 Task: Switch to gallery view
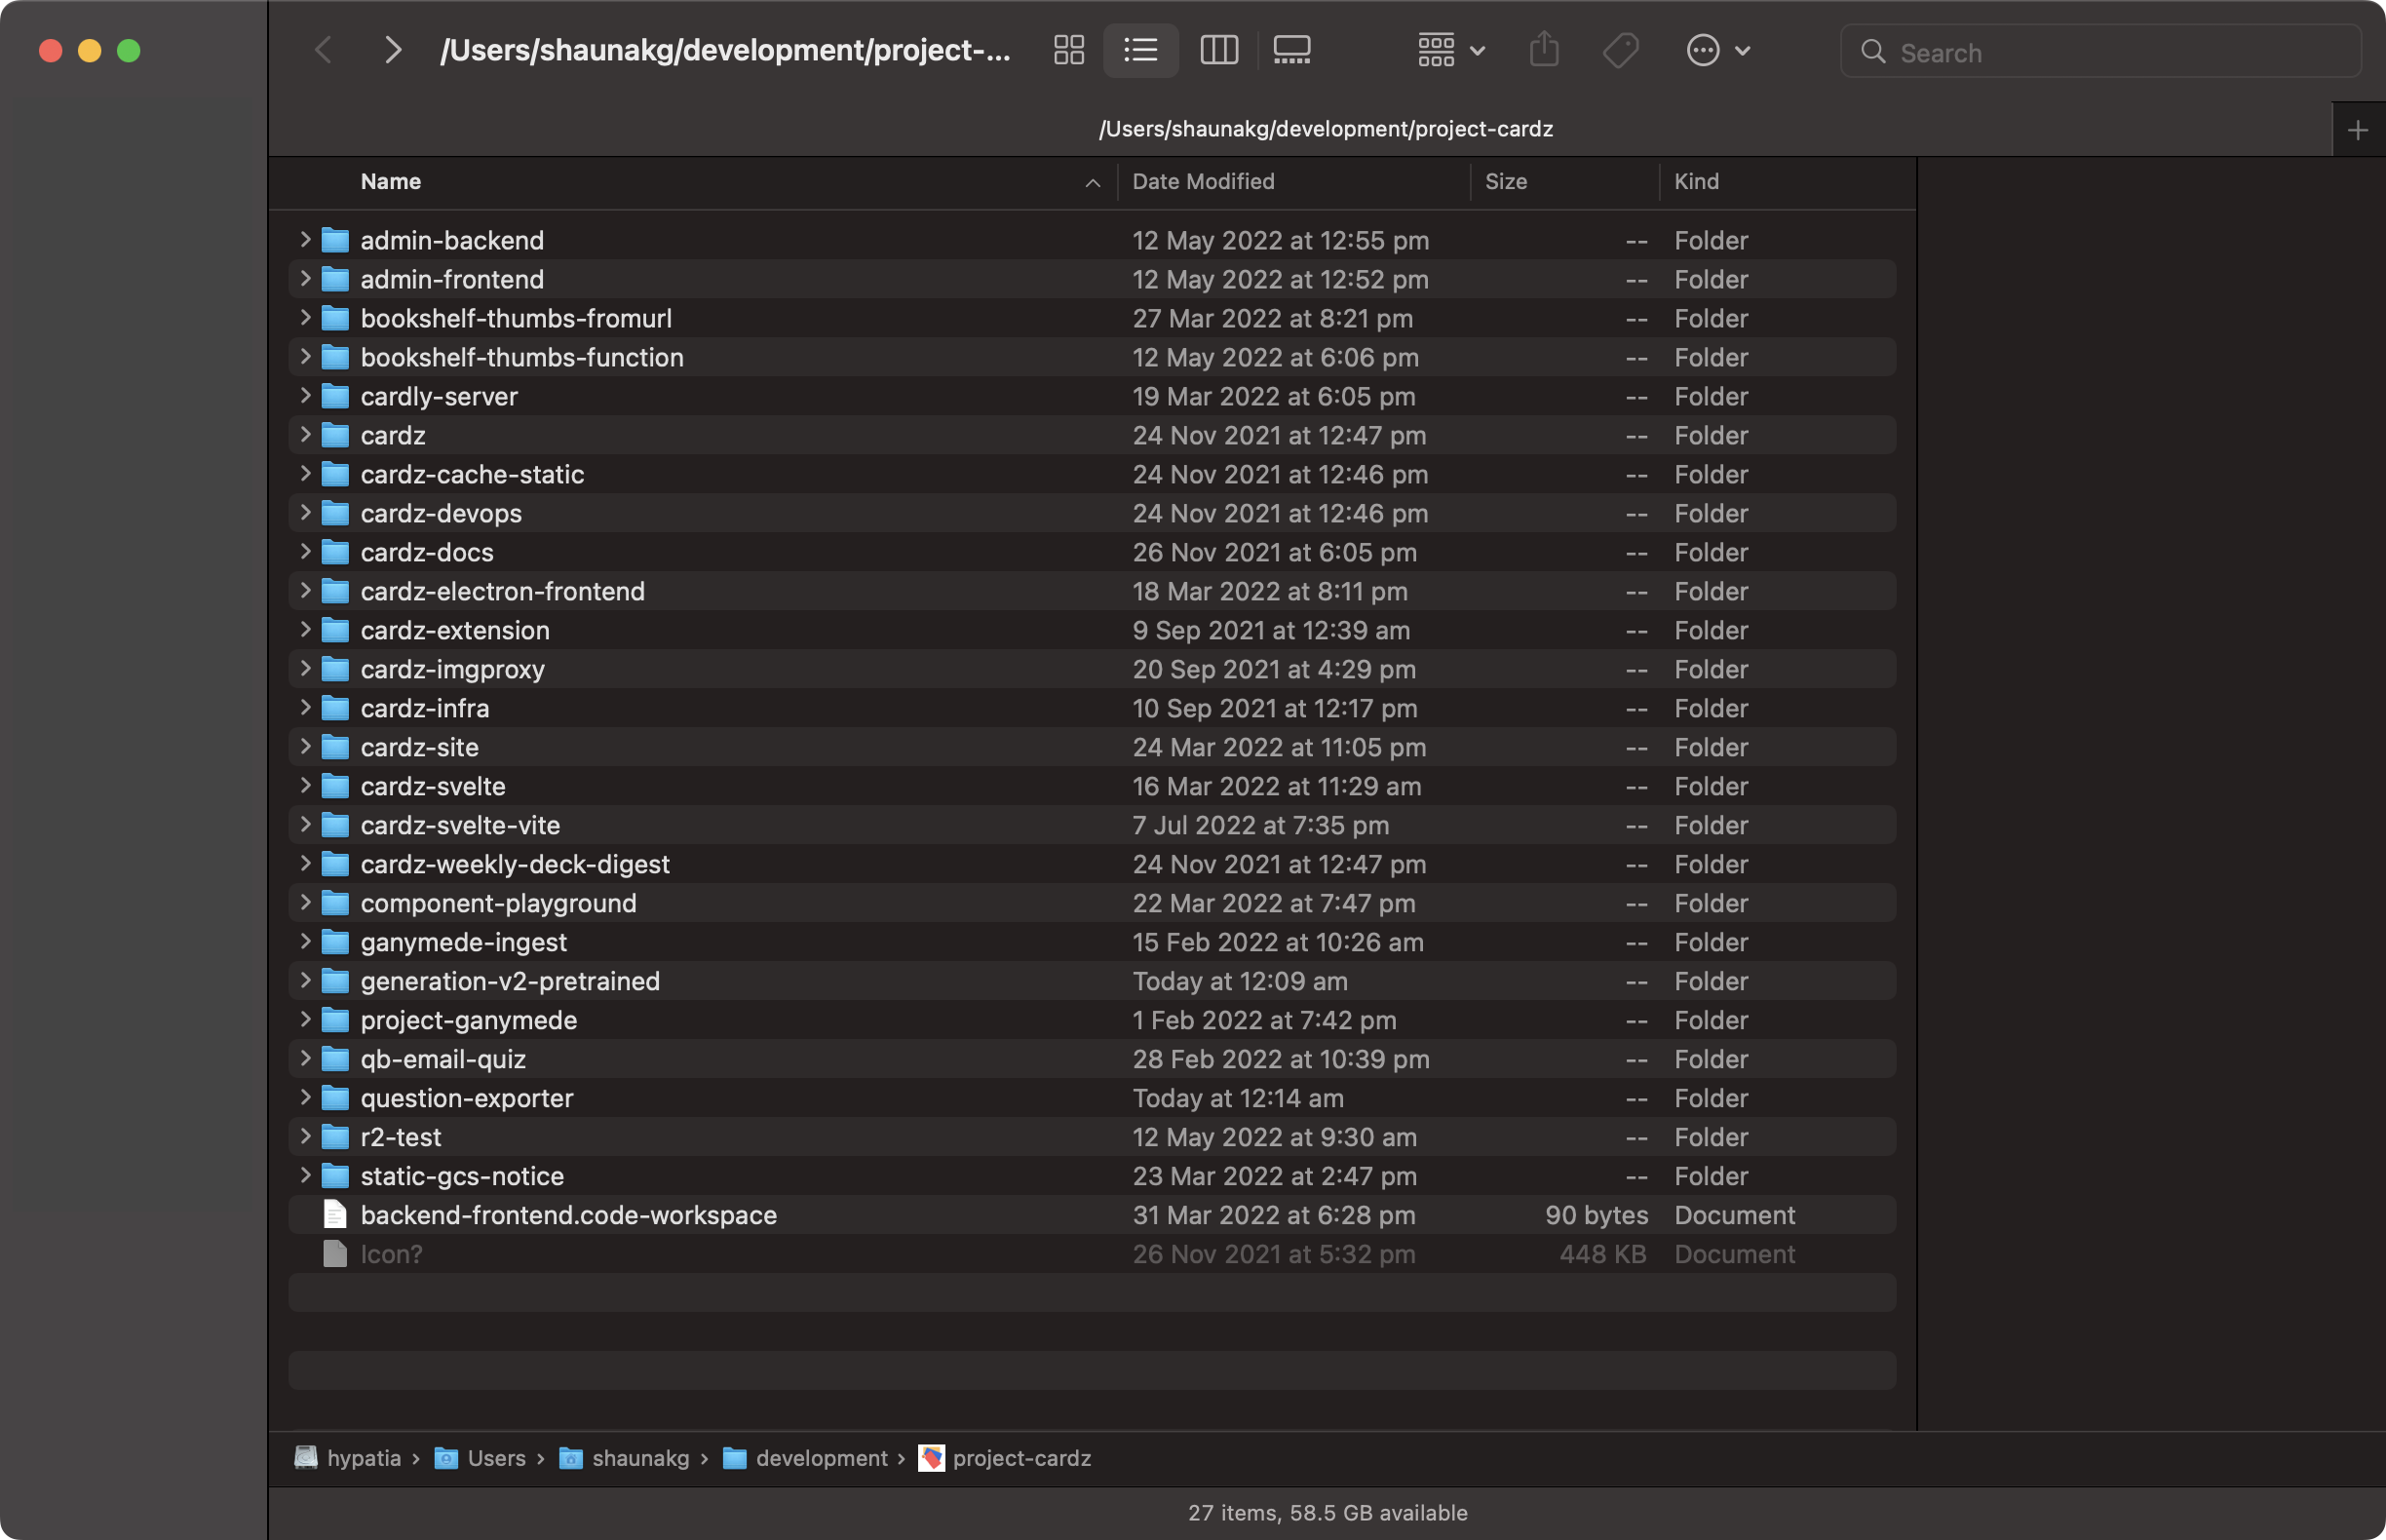1291,50
